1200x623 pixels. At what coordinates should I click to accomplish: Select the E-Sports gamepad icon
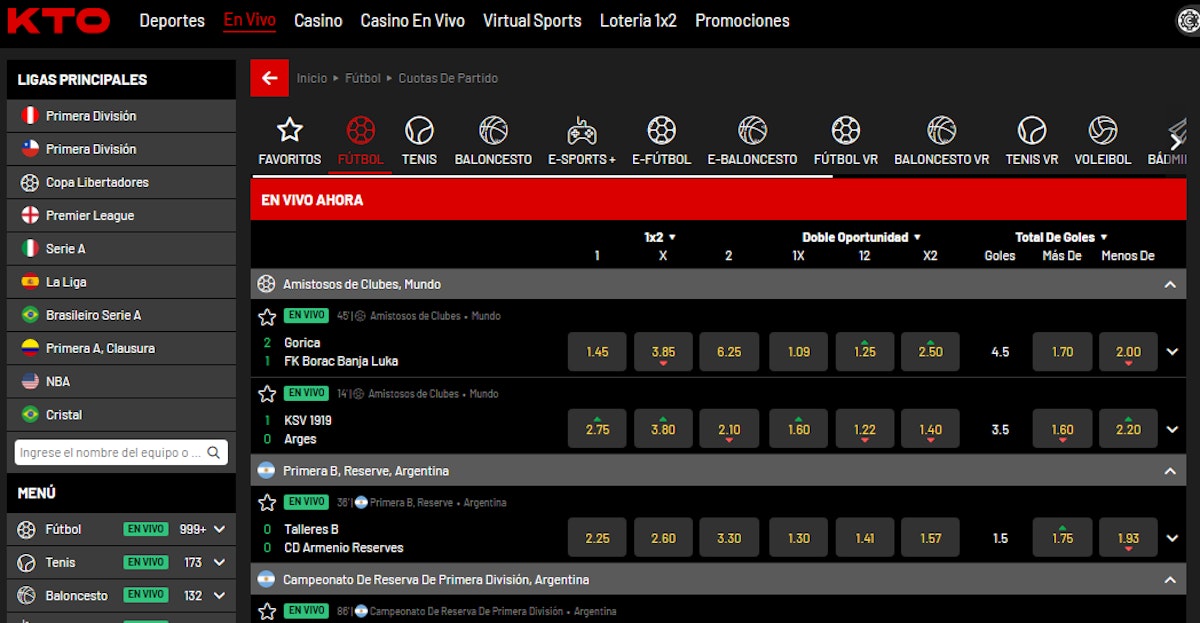pyautogui.click(x=581, y=130)
